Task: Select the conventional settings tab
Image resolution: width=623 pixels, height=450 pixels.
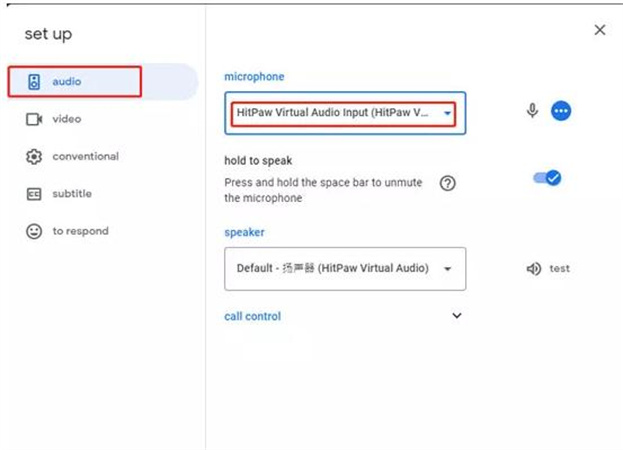Action: click(85, 157)
